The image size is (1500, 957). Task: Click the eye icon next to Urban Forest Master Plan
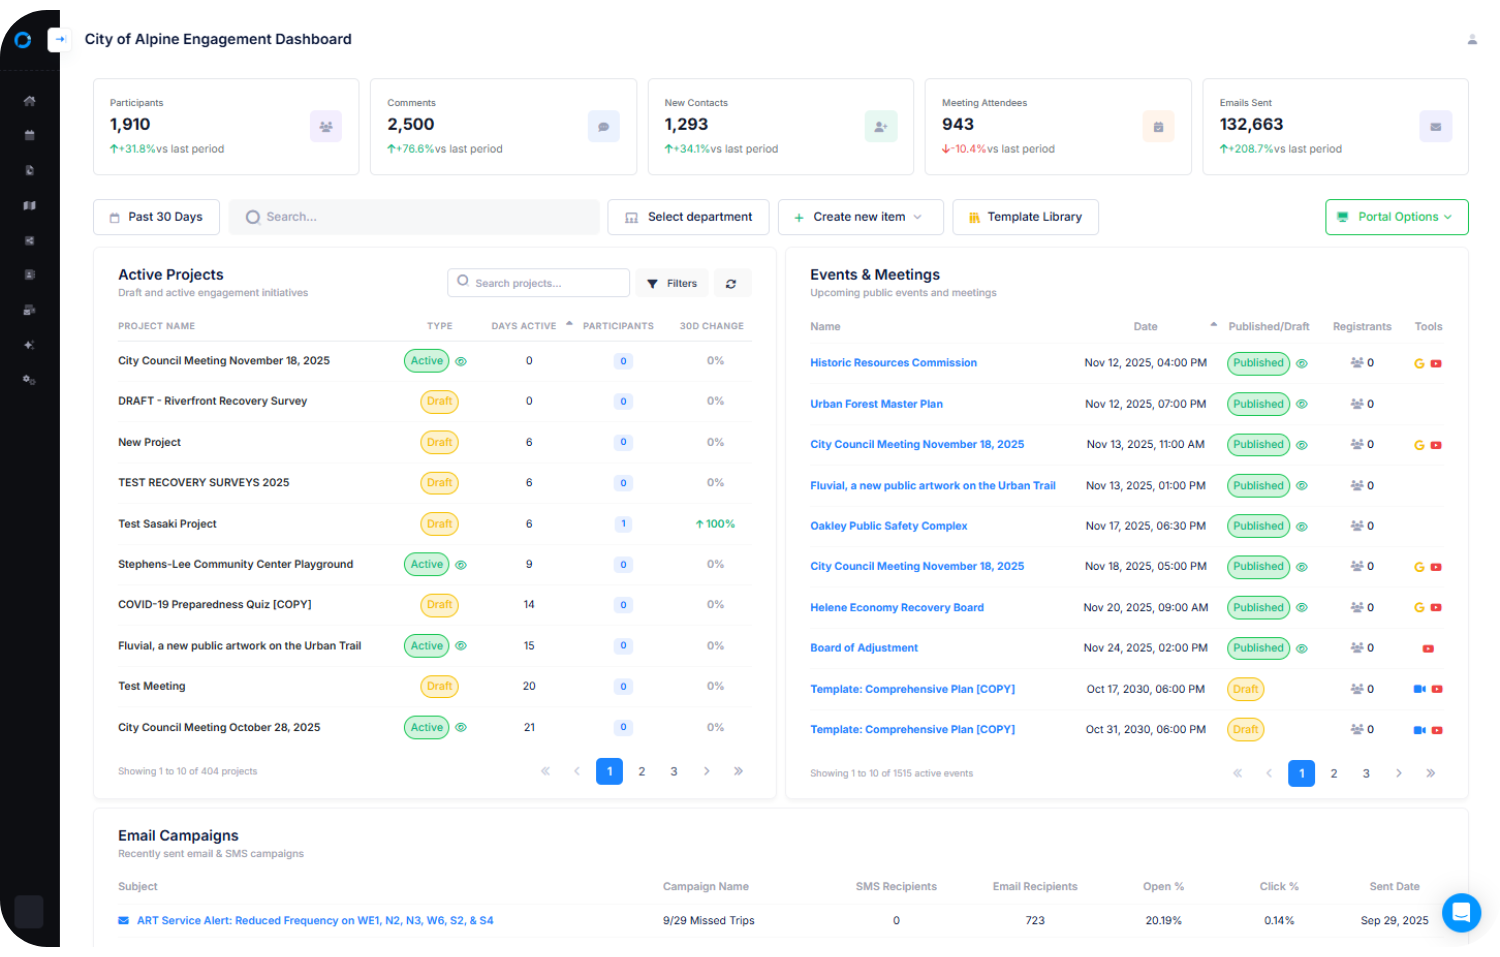[x=1301, y=404]
